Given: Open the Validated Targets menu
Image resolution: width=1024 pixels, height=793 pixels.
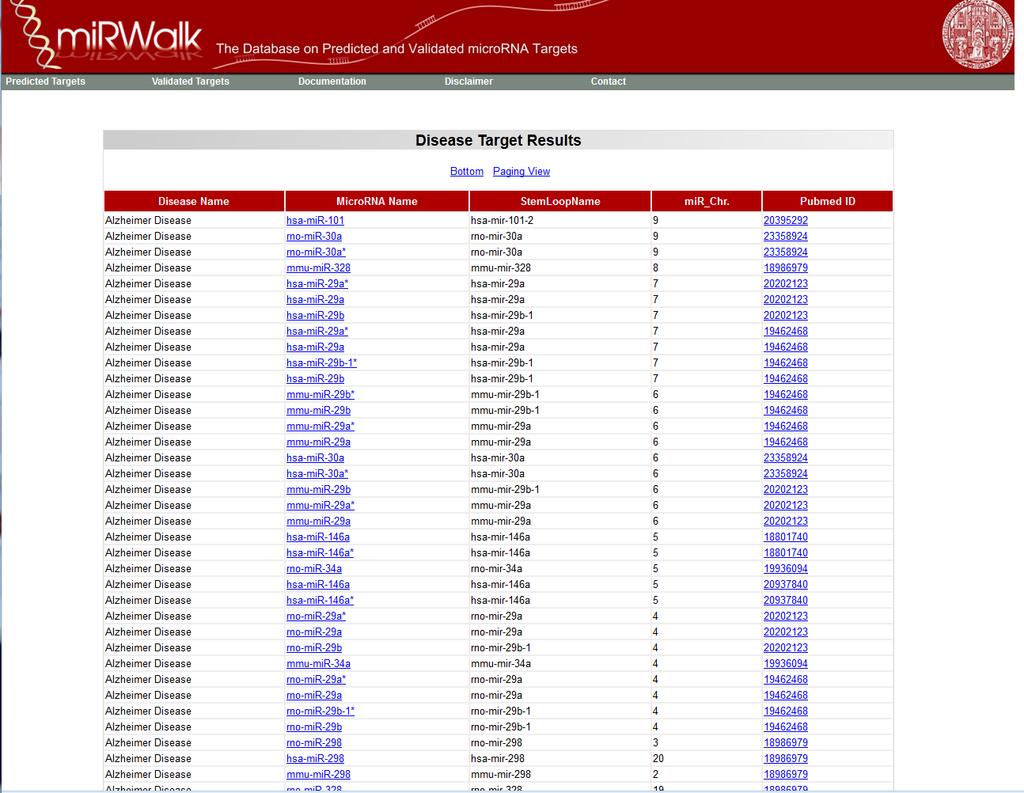Looking at the screenshot, I should click(x=190, y=82).
